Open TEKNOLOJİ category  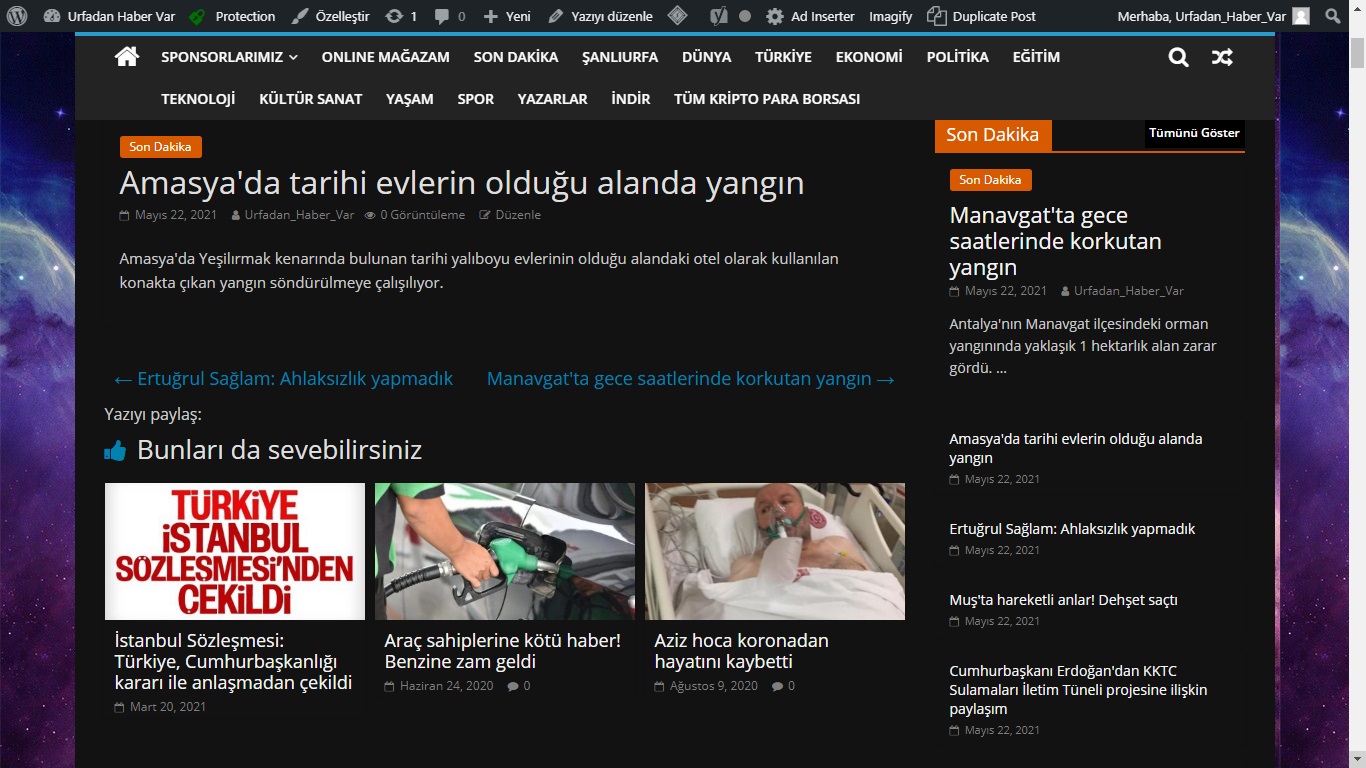click(x=198, y=99)
